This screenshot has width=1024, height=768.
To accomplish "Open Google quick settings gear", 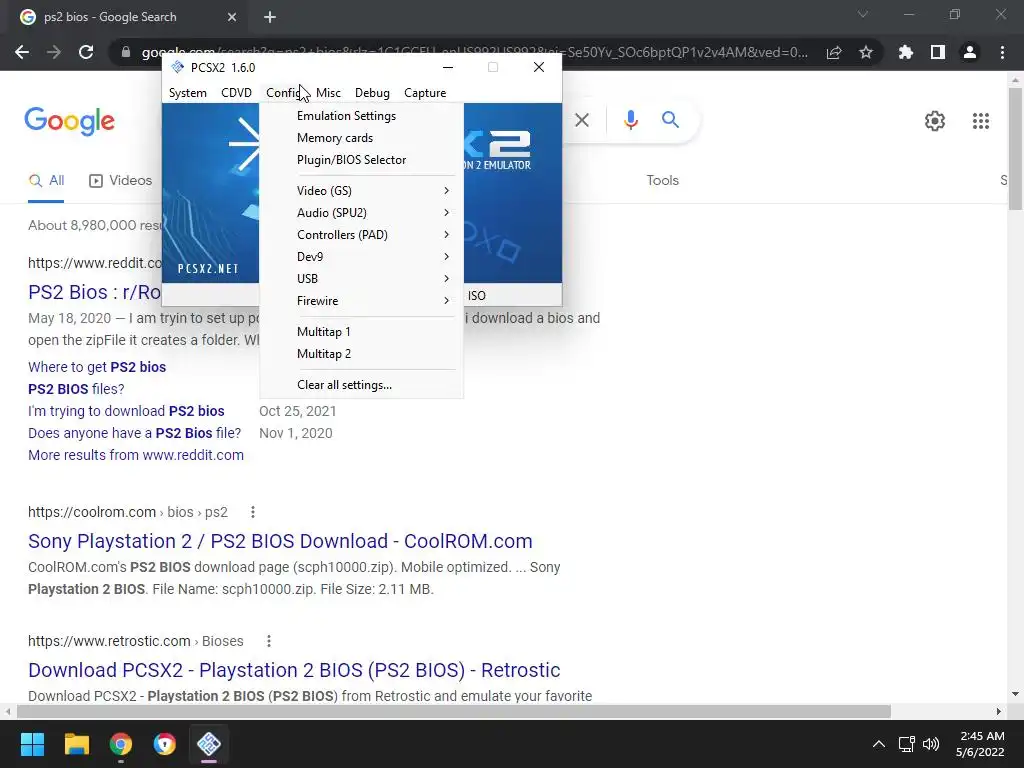I will [x=935, y=121].
